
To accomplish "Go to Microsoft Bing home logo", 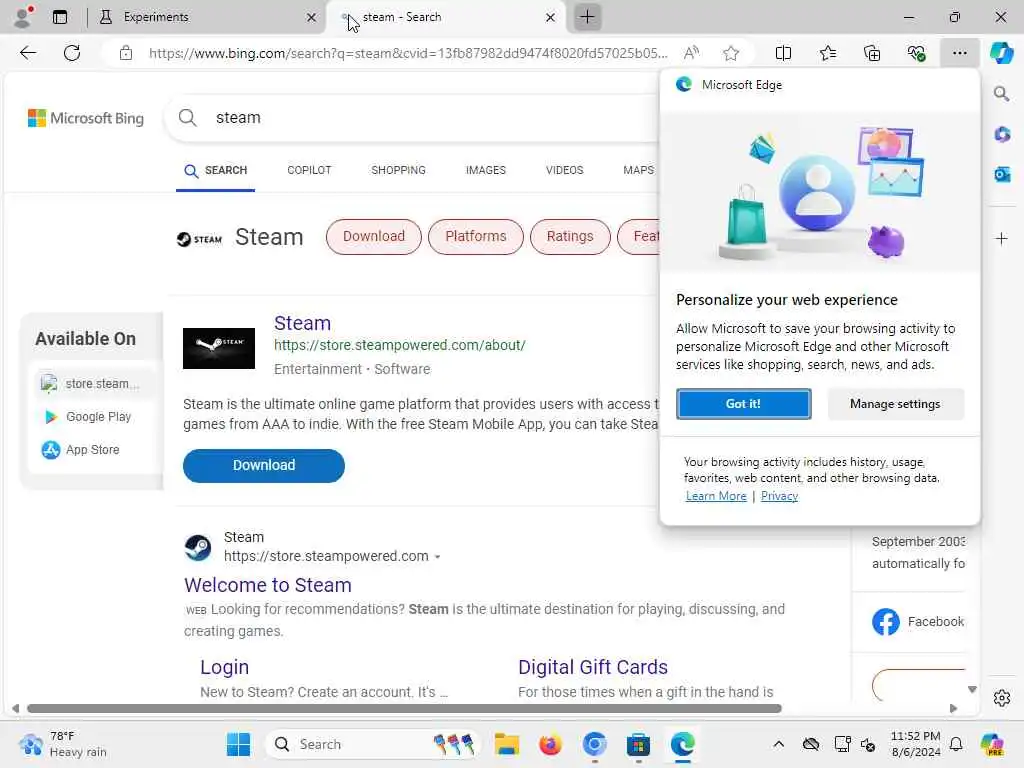I will pyautogui.click(x=86, y=118).
